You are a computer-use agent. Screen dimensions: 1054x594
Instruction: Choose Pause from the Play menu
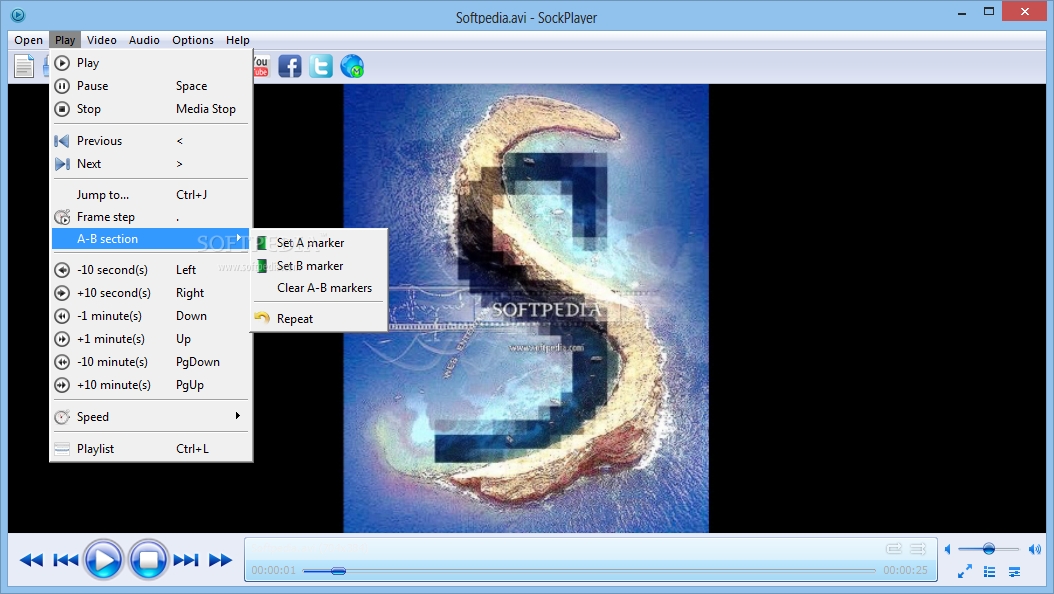(151, 86)
